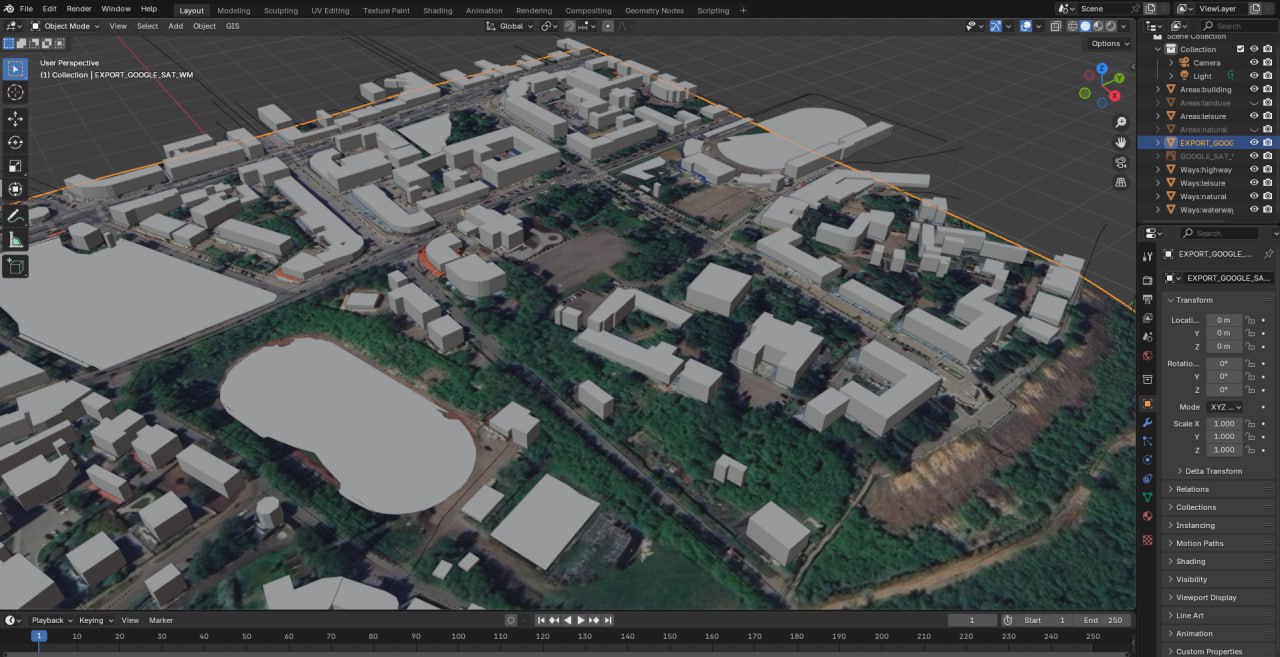
Task: Switch to the Shading workspace tab
Action: (437, 10)
